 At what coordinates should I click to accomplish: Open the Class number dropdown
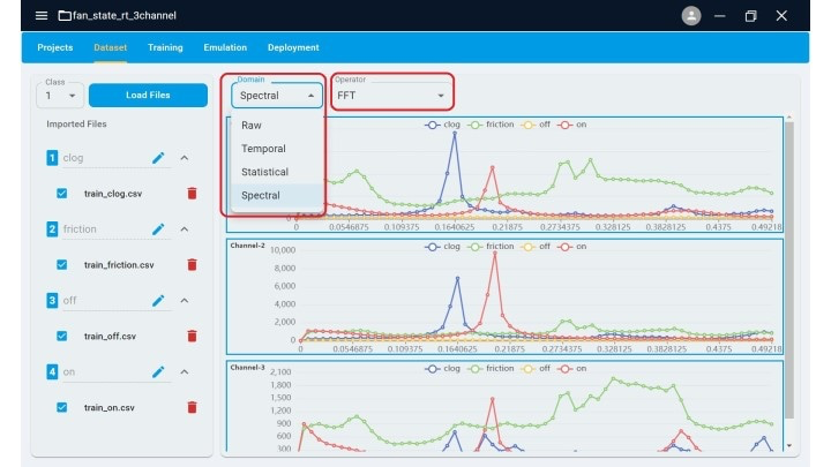[x=60, y=96]
